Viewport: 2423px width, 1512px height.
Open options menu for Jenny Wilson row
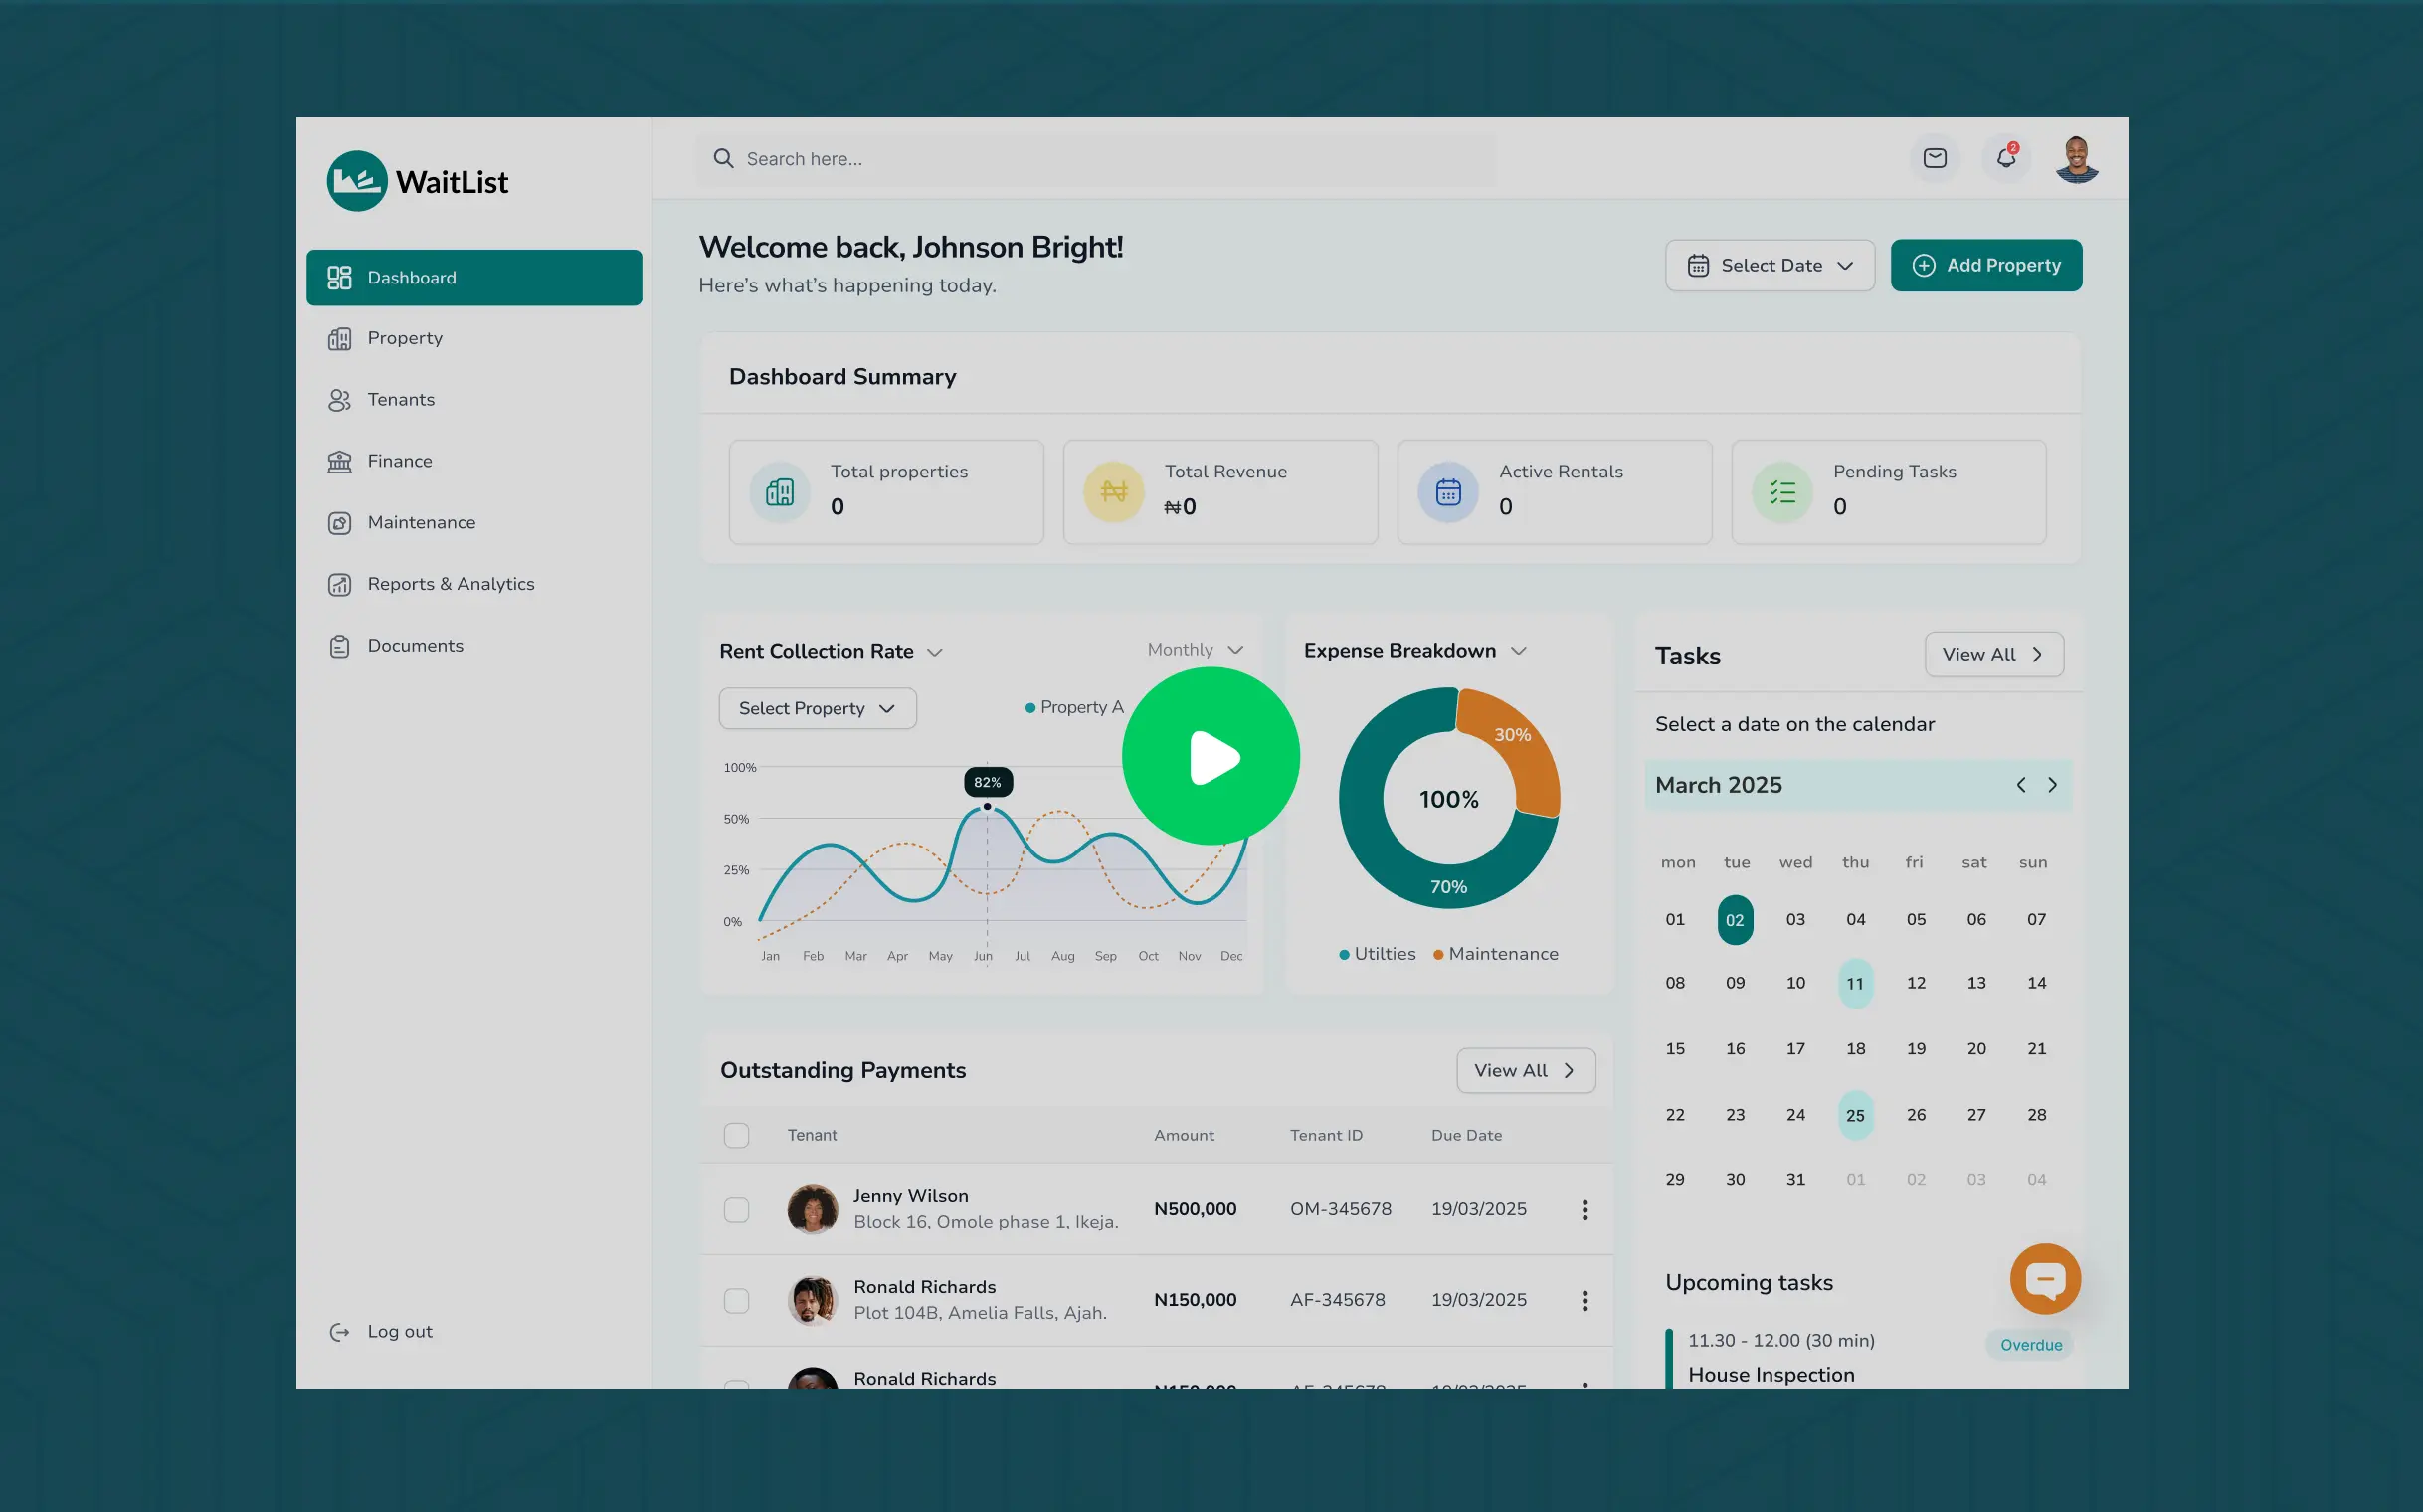coord(1584,1209)
